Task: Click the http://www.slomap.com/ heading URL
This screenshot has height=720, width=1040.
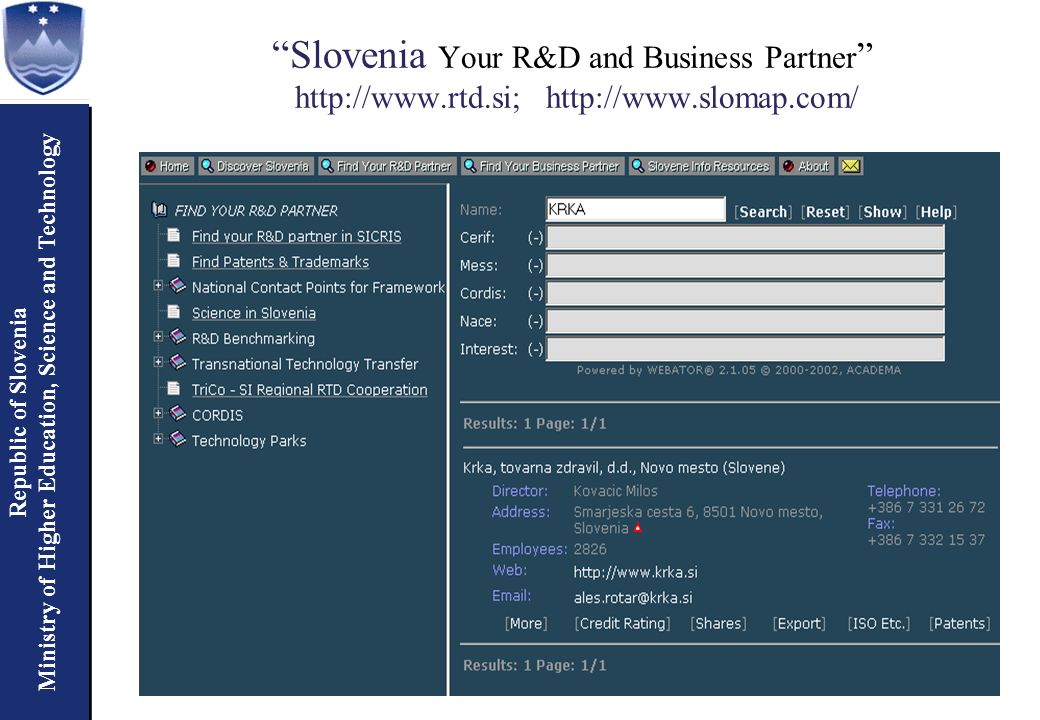Action: click(x=702, y=98)
